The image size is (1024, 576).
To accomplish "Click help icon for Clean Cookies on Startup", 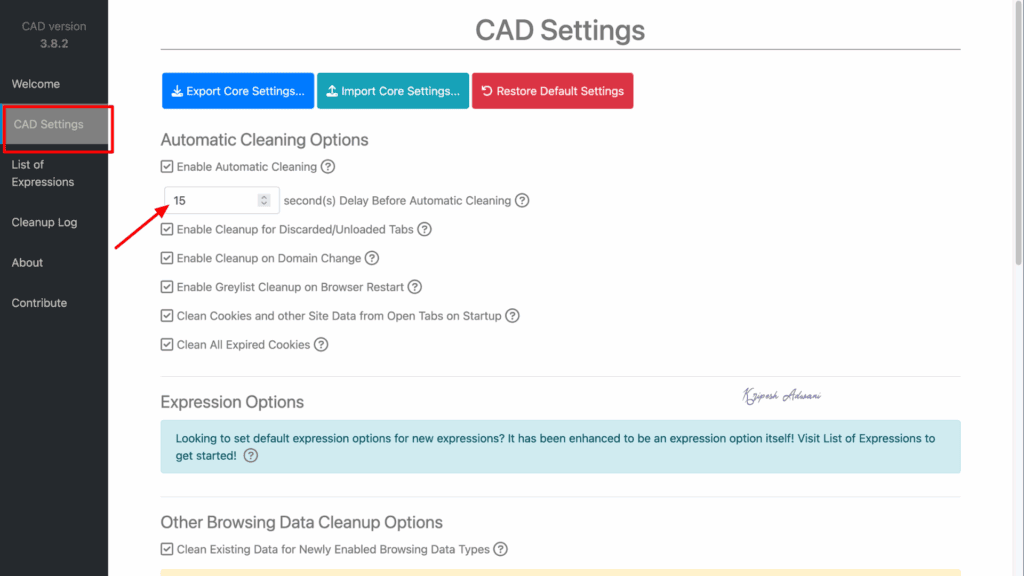I will pyautogui.click(x=512, y=316).
